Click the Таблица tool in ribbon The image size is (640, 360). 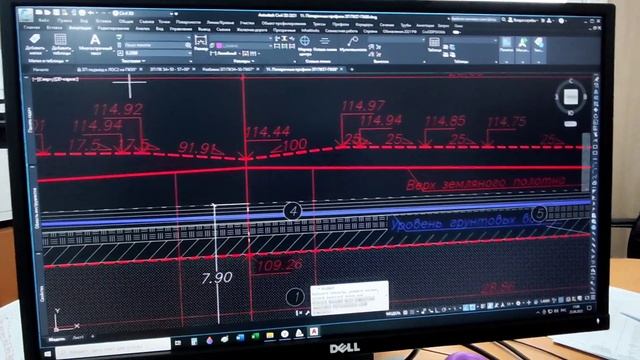coord(434,44)
